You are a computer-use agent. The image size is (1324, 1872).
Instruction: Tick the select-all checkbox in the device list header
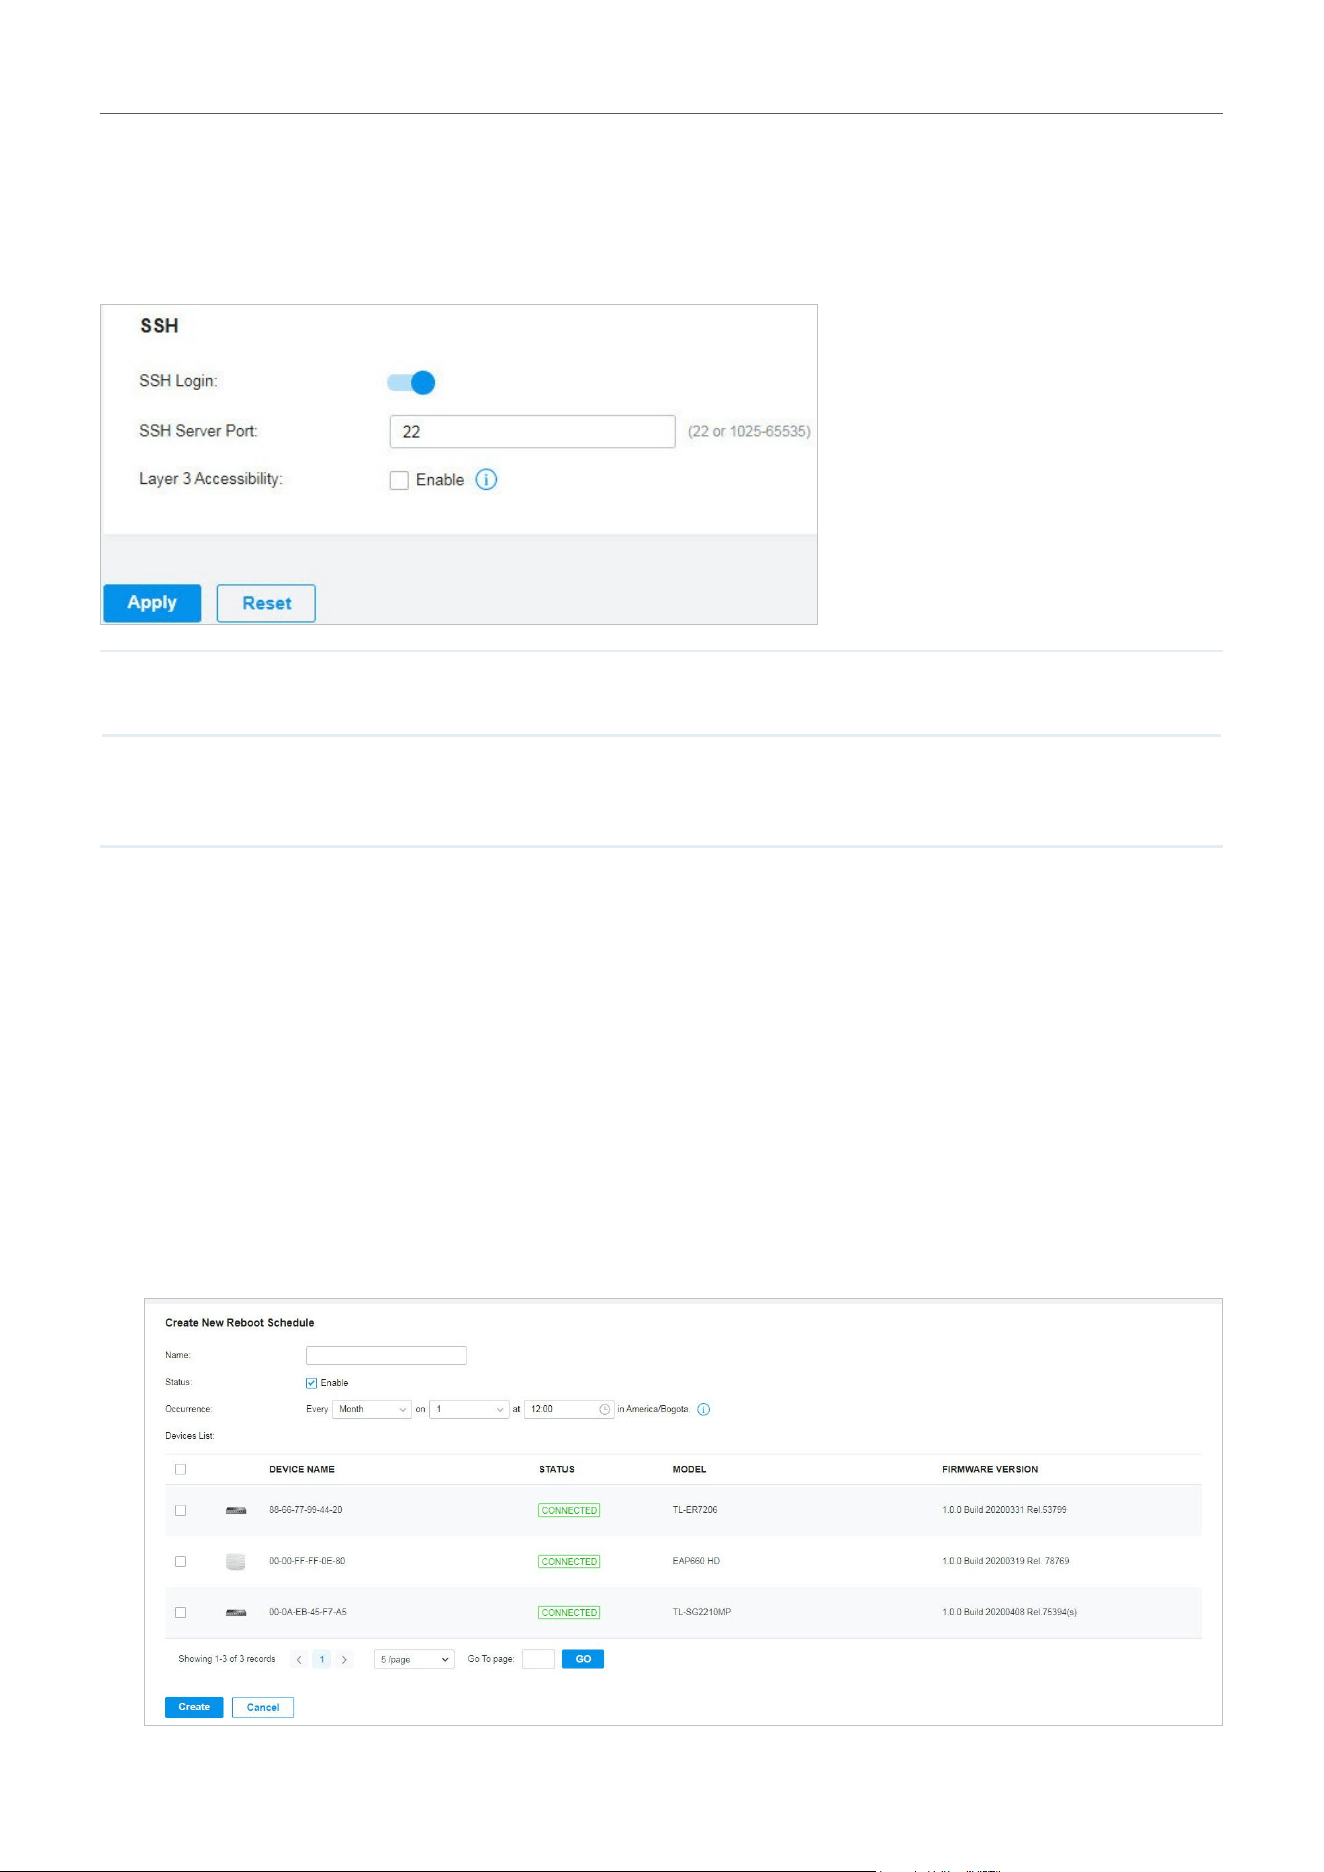[x=180, y=1469]
